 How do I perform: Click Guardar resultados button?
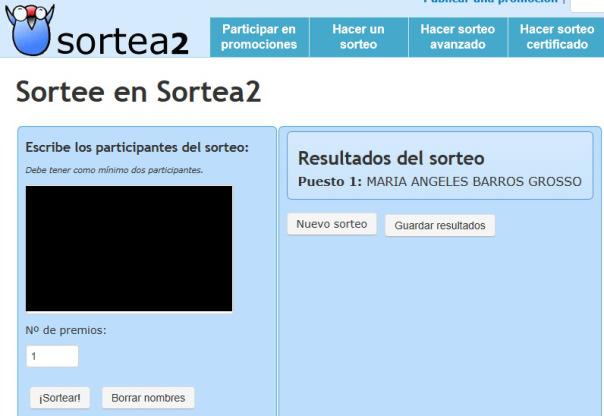pyautogui.click(x=440, y=225)
